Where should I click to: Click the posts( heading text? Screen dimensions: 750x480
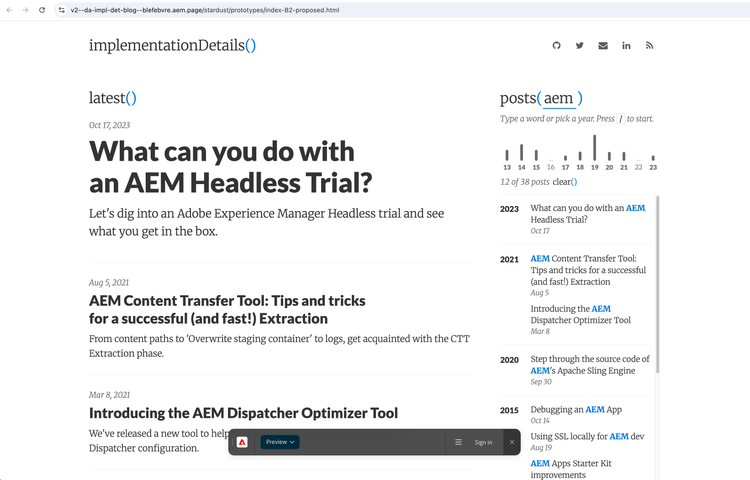pos(521,98)
